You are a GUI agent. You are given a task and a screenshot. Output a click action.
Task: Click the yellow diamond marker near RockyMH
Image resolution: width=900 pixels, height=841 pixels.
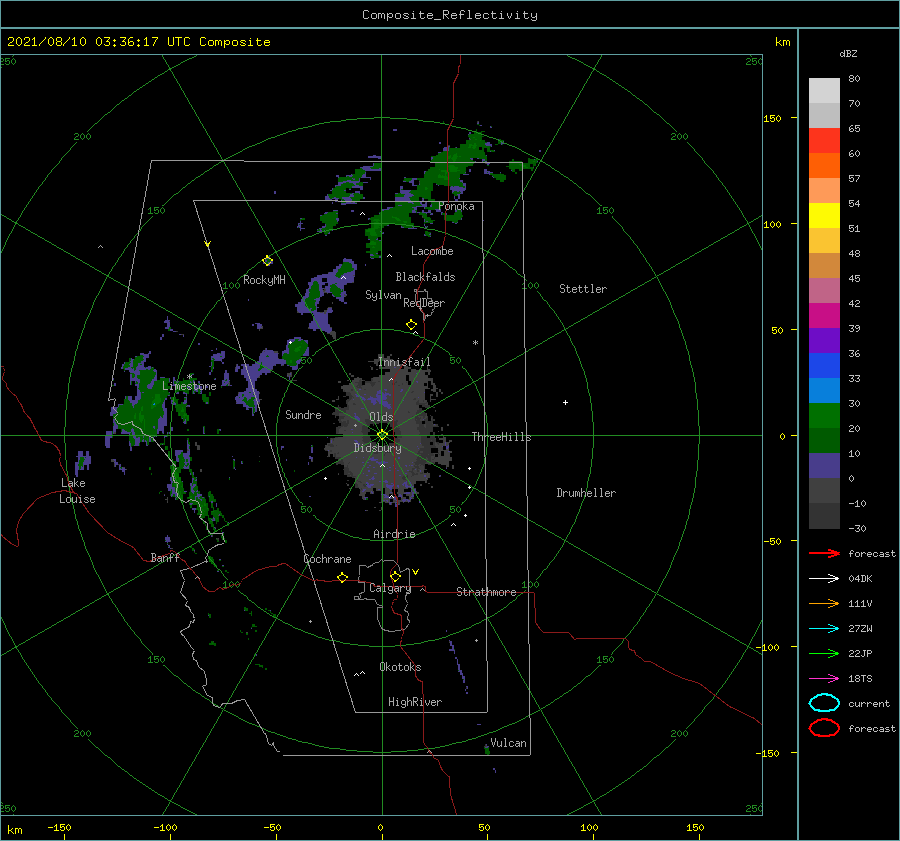(267, 261)
